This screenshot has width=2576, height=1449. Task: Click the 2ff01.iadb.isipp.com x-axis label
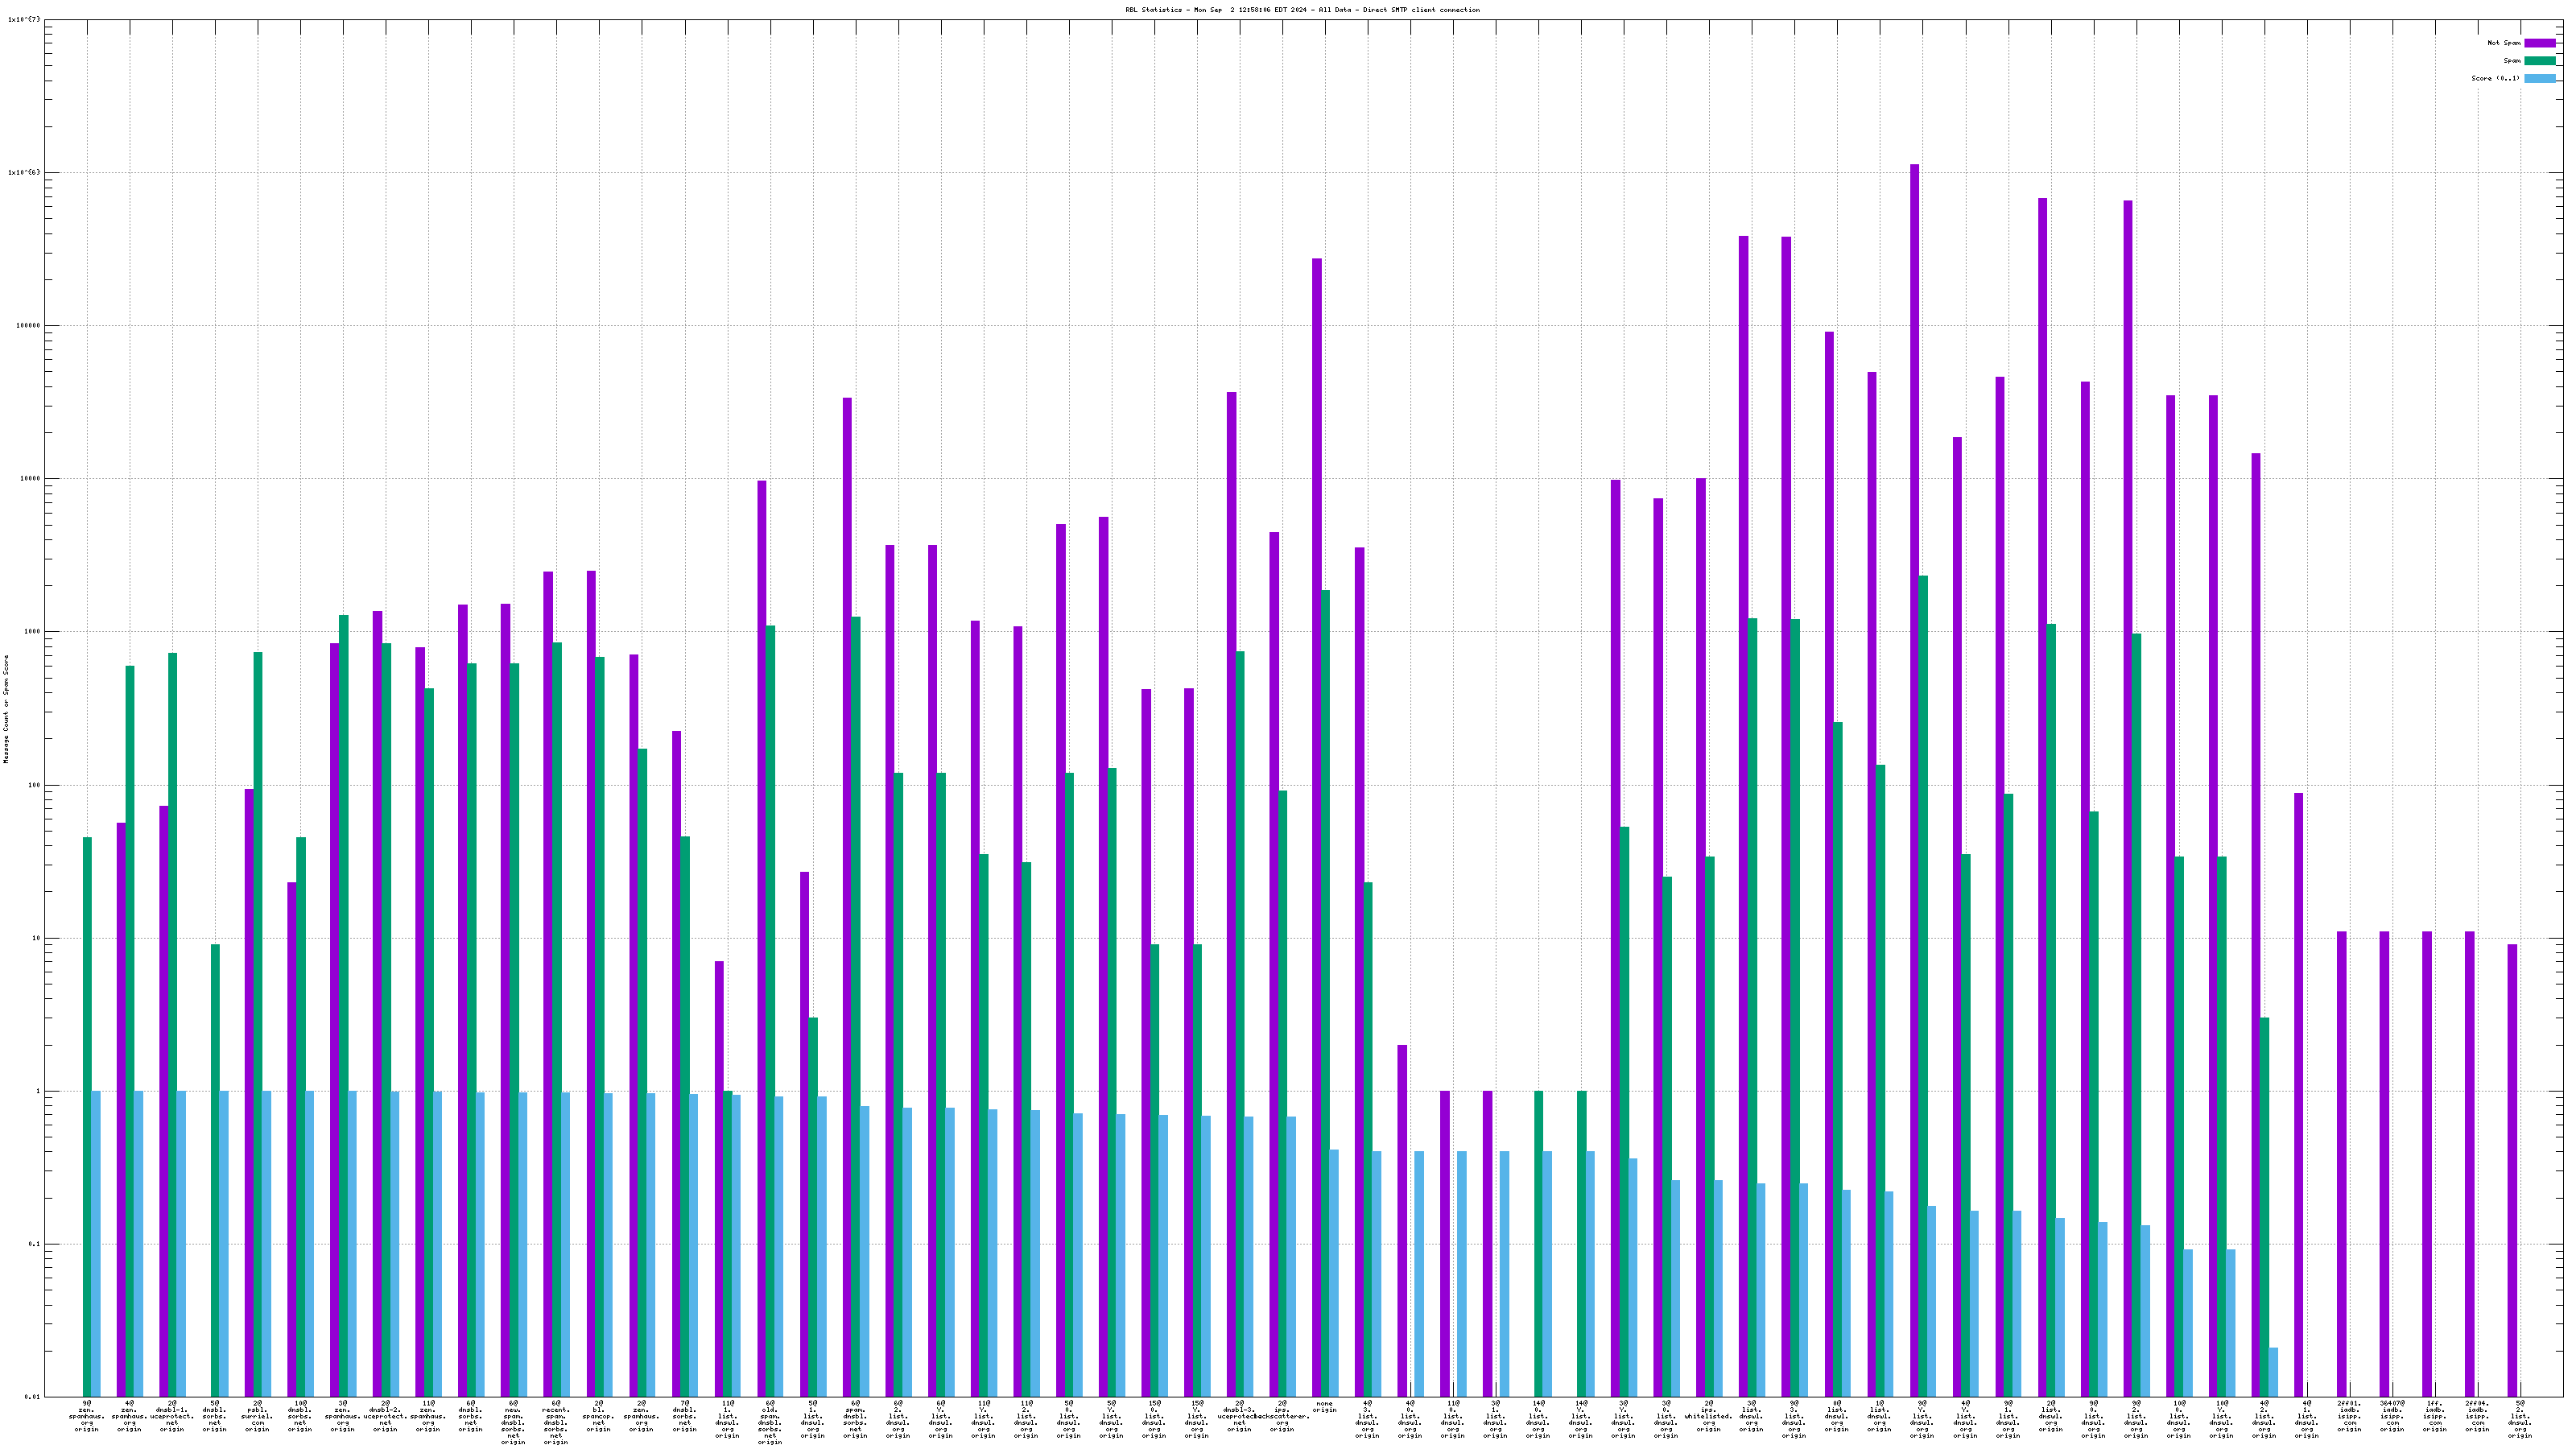(x=2349, y=1416)
